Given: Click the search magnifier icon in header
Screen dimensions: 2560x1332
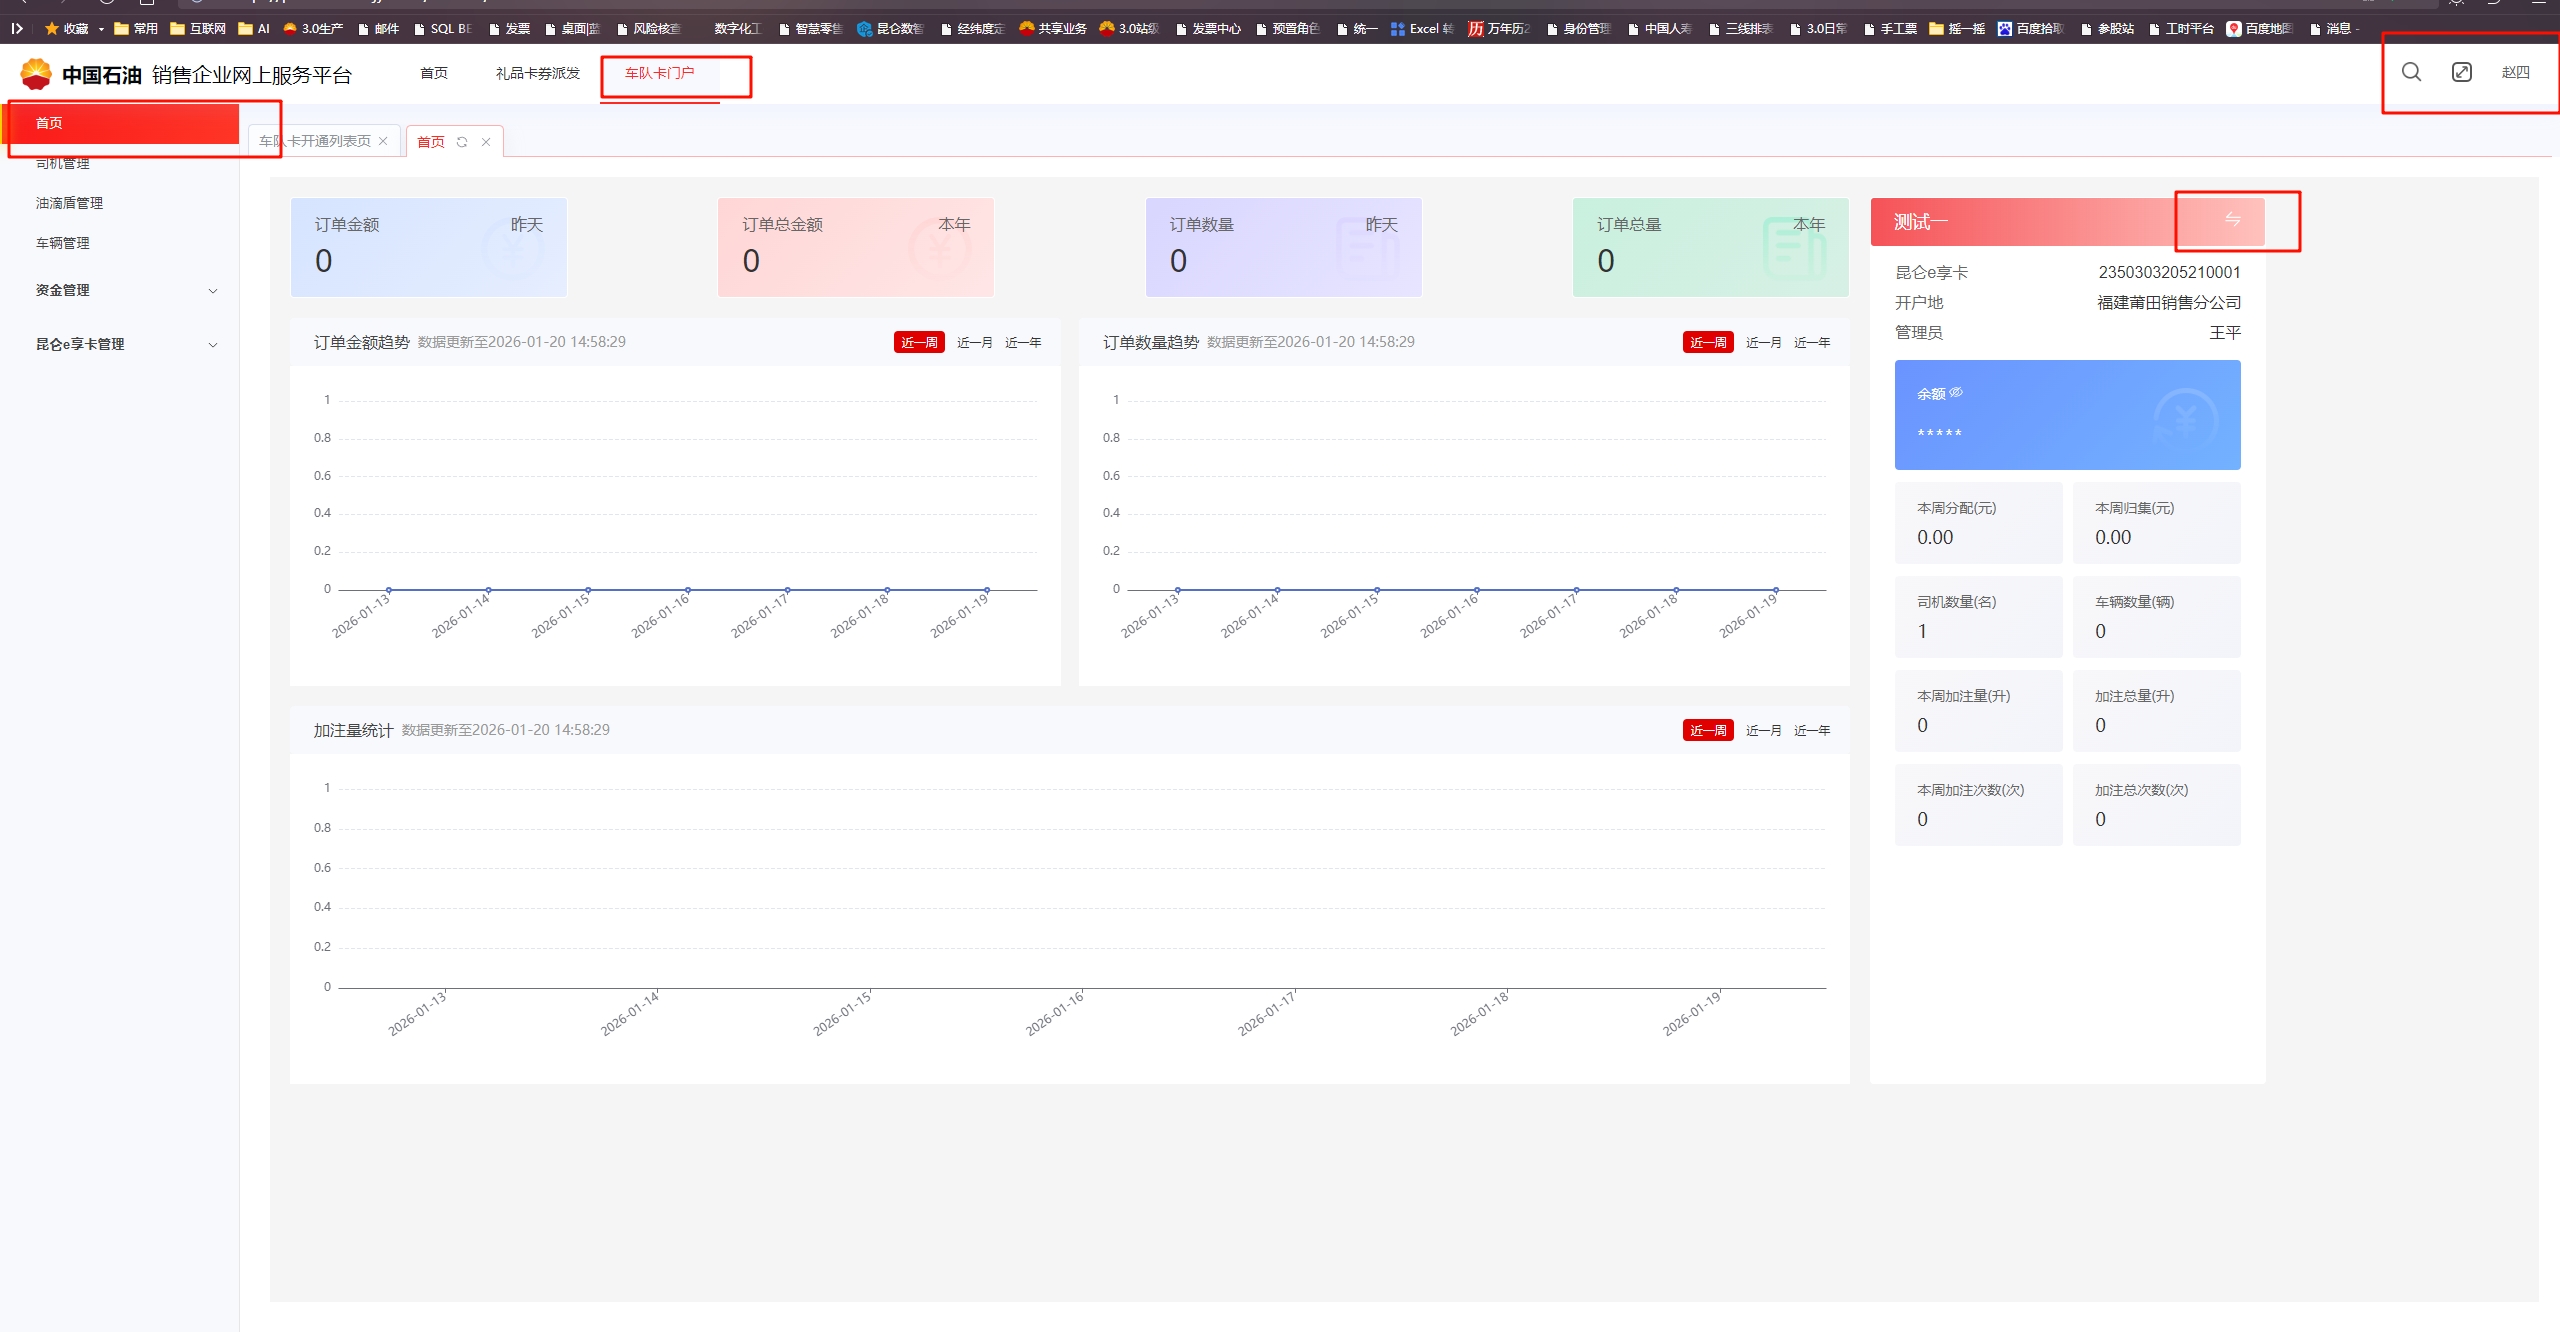Looking at the screenshot, I should (2411, 72).
